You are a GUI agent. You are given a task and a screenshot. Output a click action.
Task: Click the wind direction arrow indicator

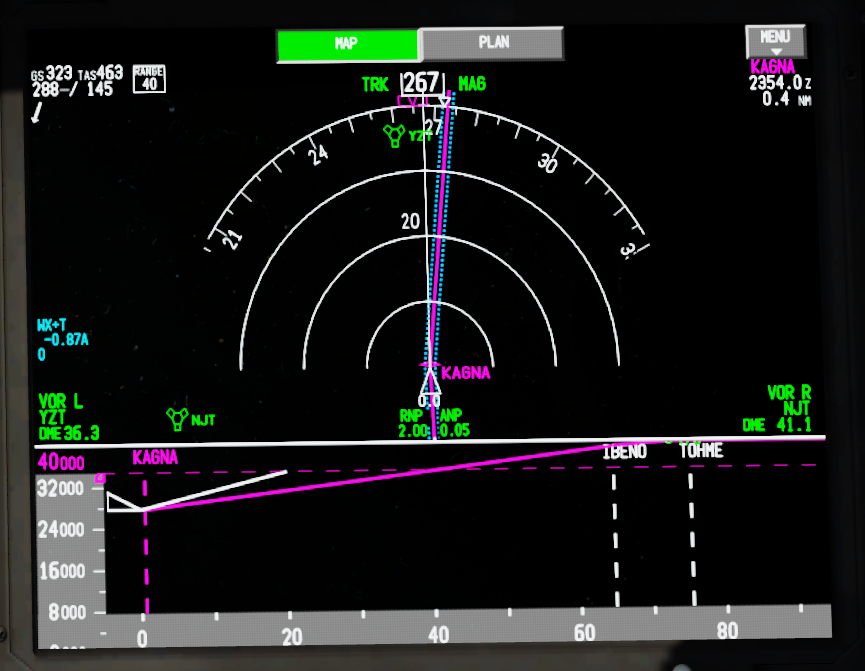pyautogui.click(x=37, y=112)
